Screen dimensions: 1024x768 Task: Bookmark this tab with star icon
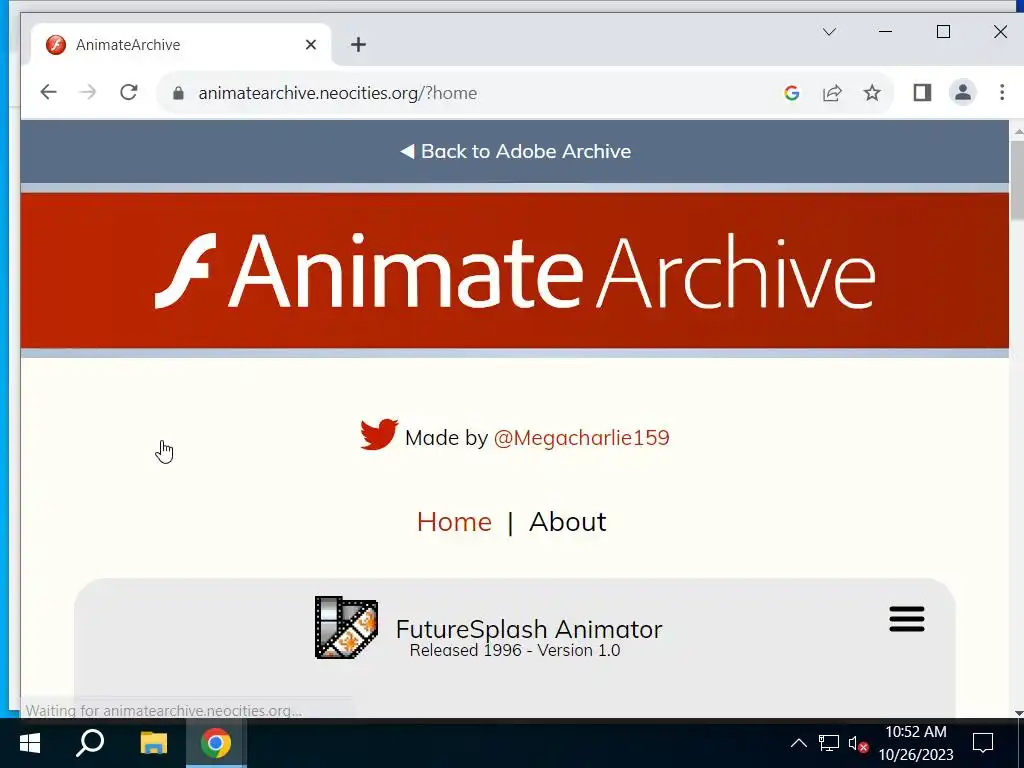point(872,93)
